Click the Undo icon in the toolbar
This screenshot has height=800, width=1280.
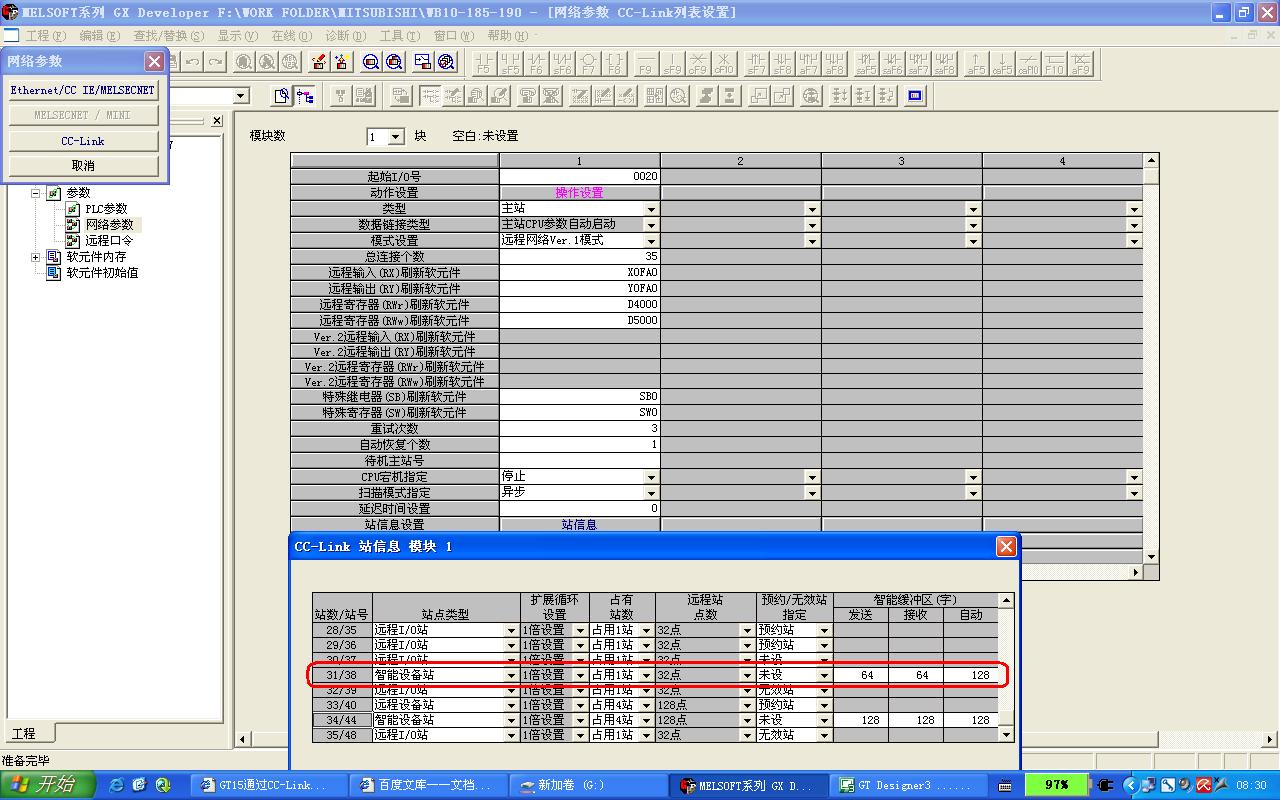pos(192,62)
